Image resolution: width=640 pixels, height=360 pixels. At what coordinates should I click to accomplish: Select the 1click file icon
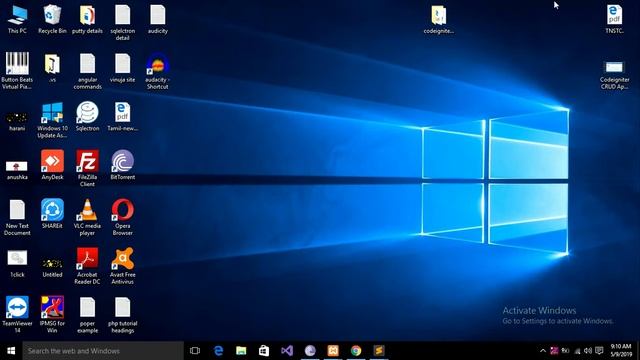[17, 264]
